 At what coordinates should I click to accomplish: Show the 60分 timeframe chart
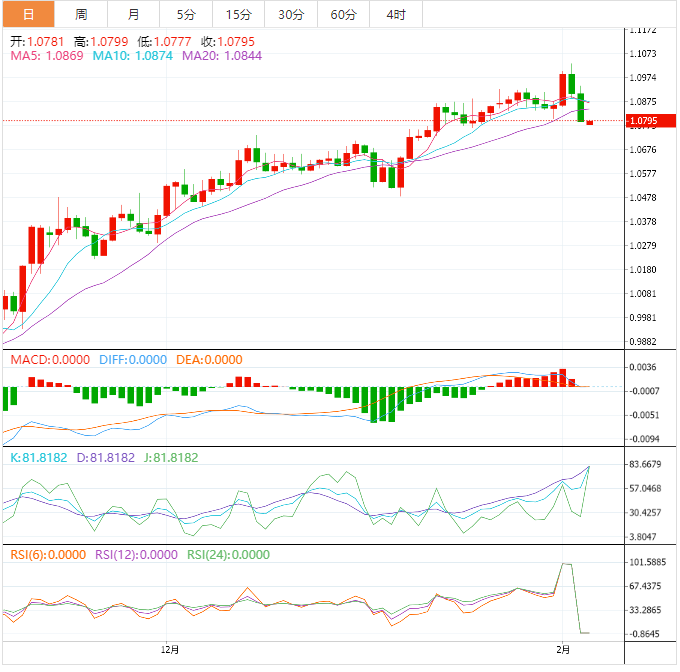[343, 14]
